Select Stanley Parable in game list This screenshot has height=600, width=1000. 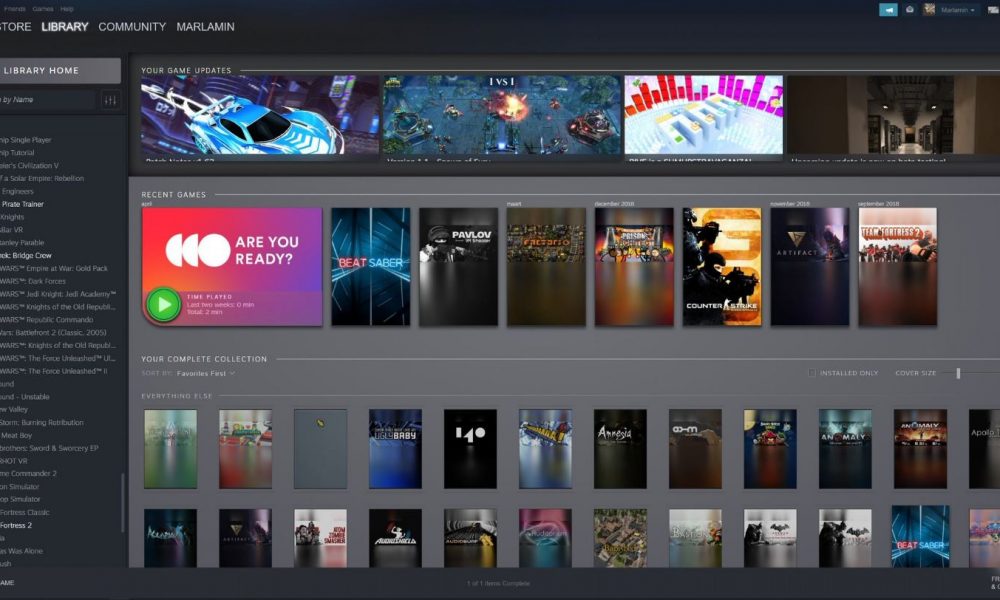pyautogui.click(x=22, y=242)
